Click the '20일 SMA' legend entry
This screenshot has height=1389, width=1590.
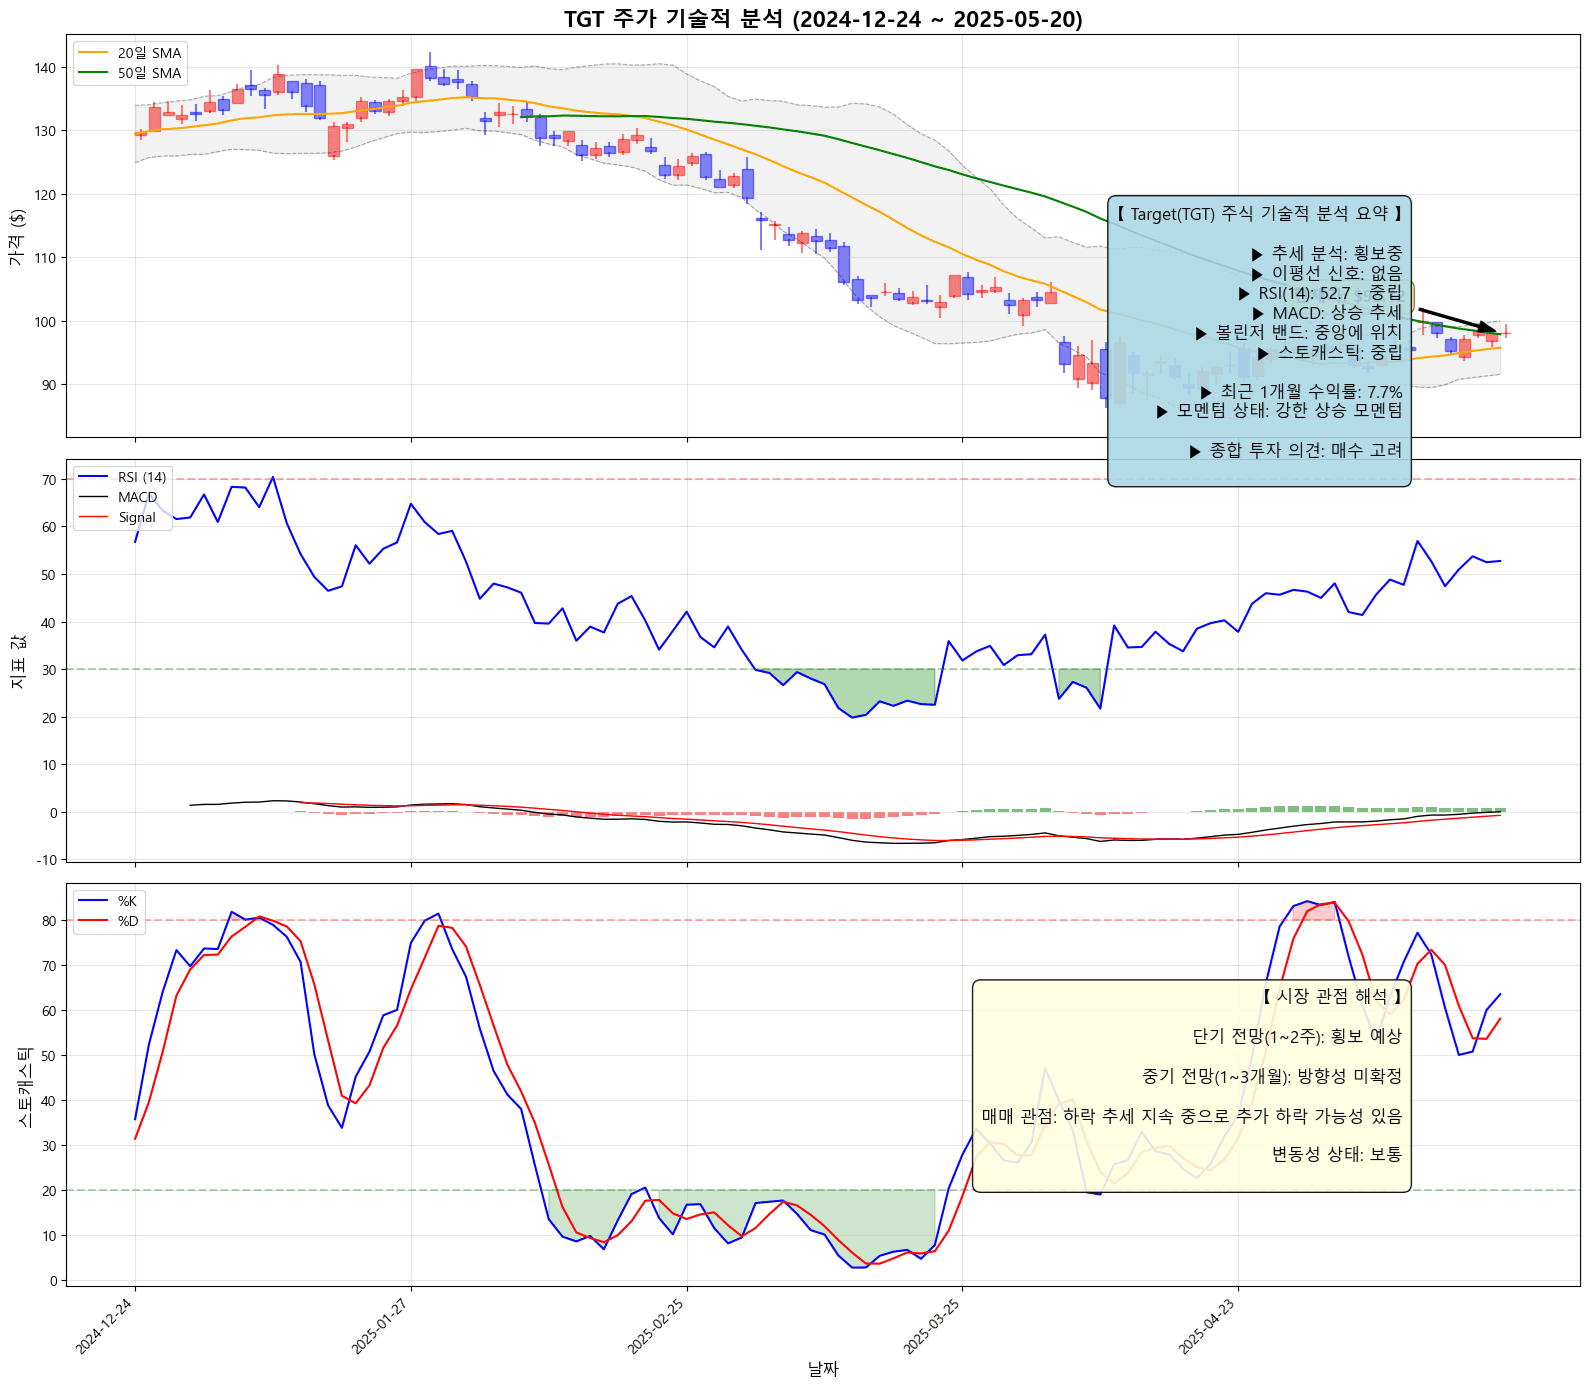click(x=130, y=53)
